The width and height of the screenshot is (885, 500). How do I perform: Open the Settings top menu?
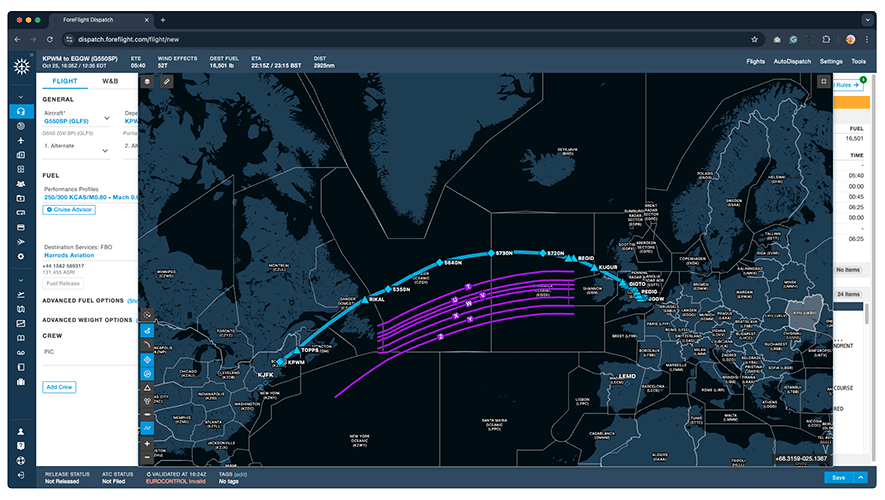[x=831, y=62]
